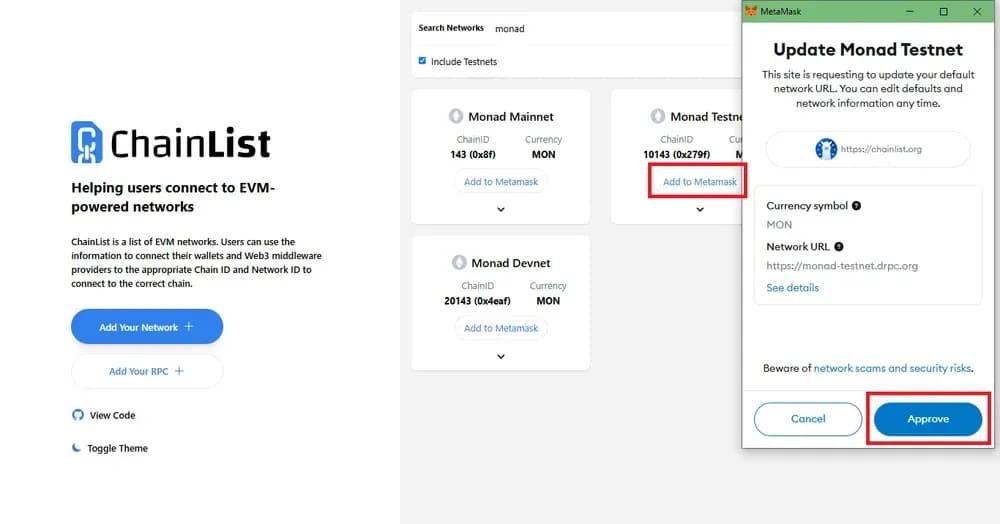Expand the Monad Devnet card chevron

501,356
